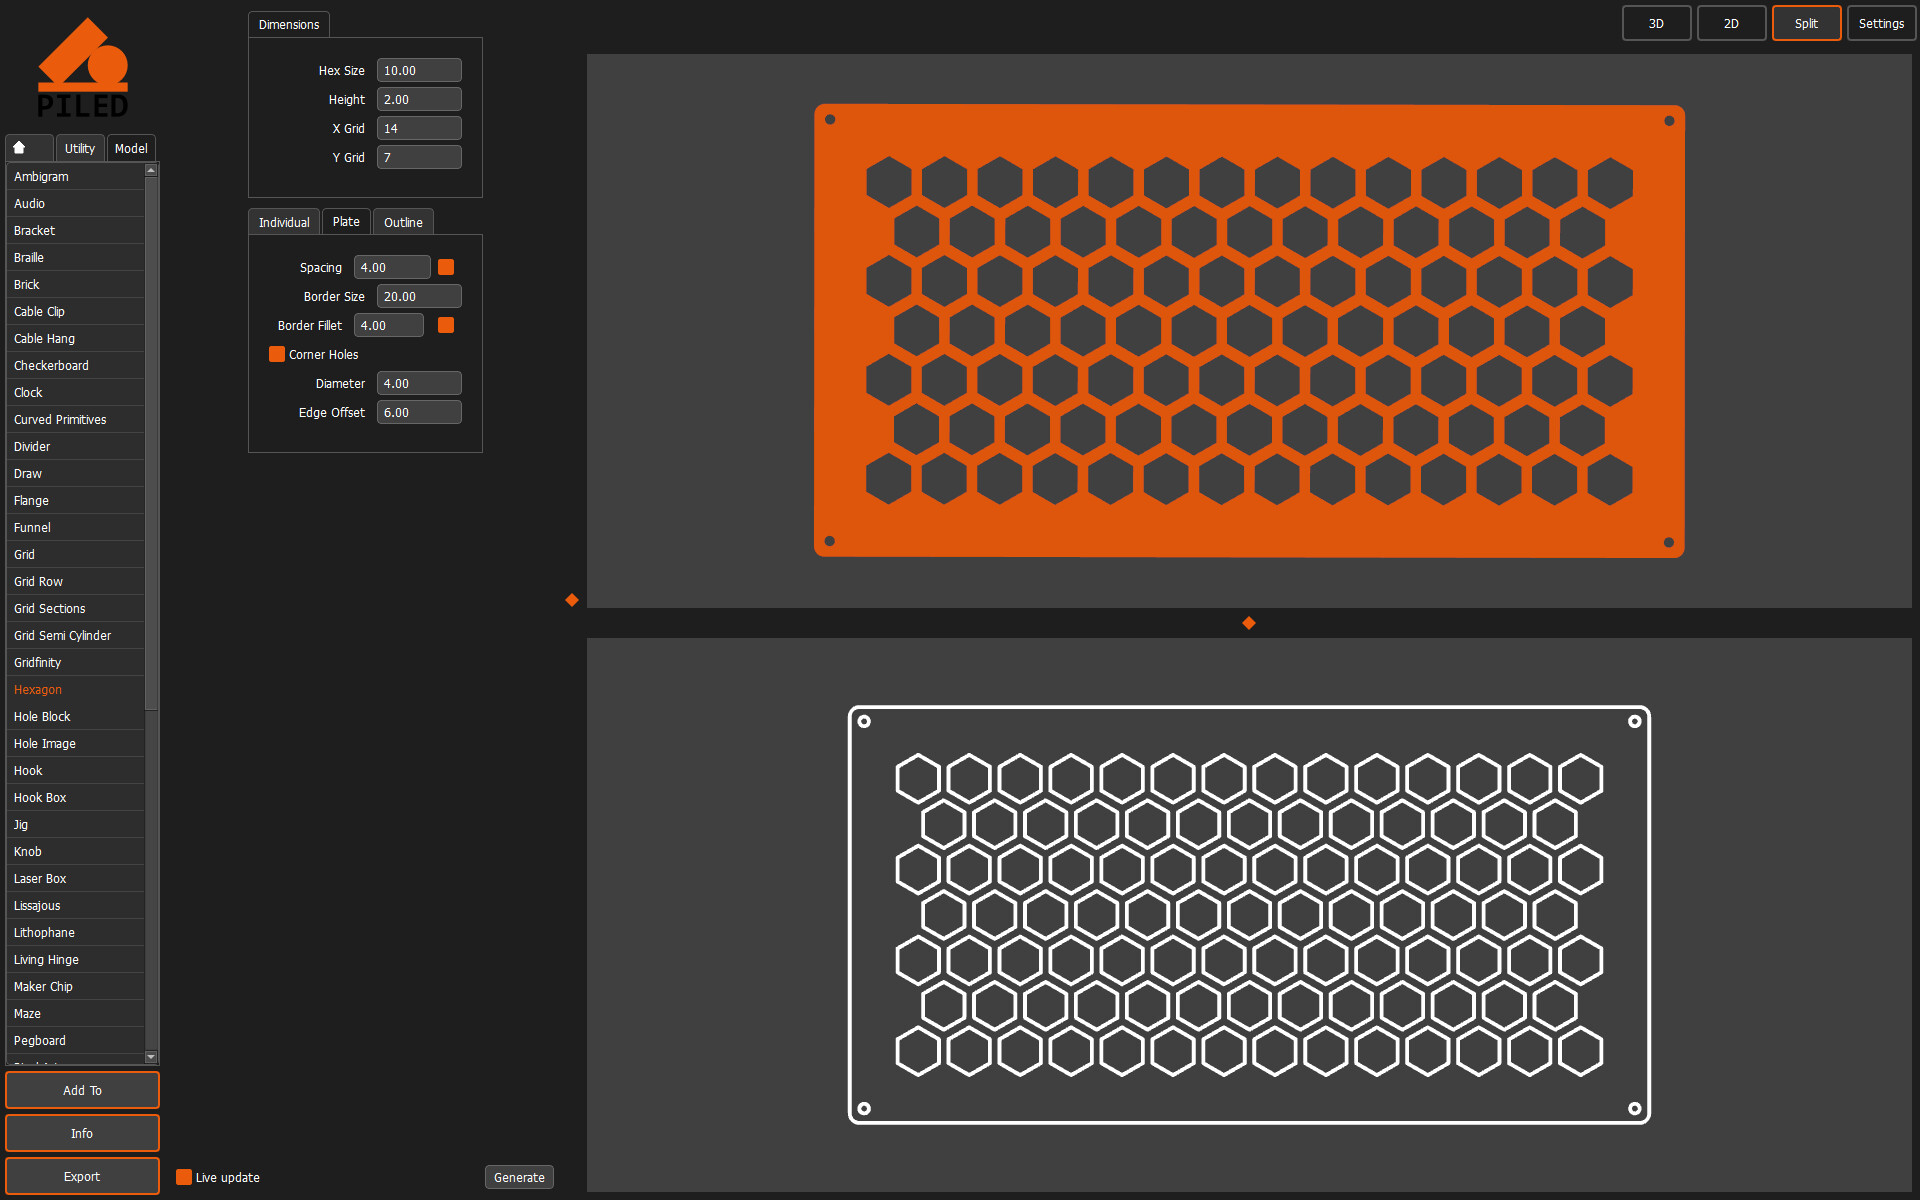Click the Y Grid input field
1920x1200 pixels.
pyautogui.click(x=419, y=157)
